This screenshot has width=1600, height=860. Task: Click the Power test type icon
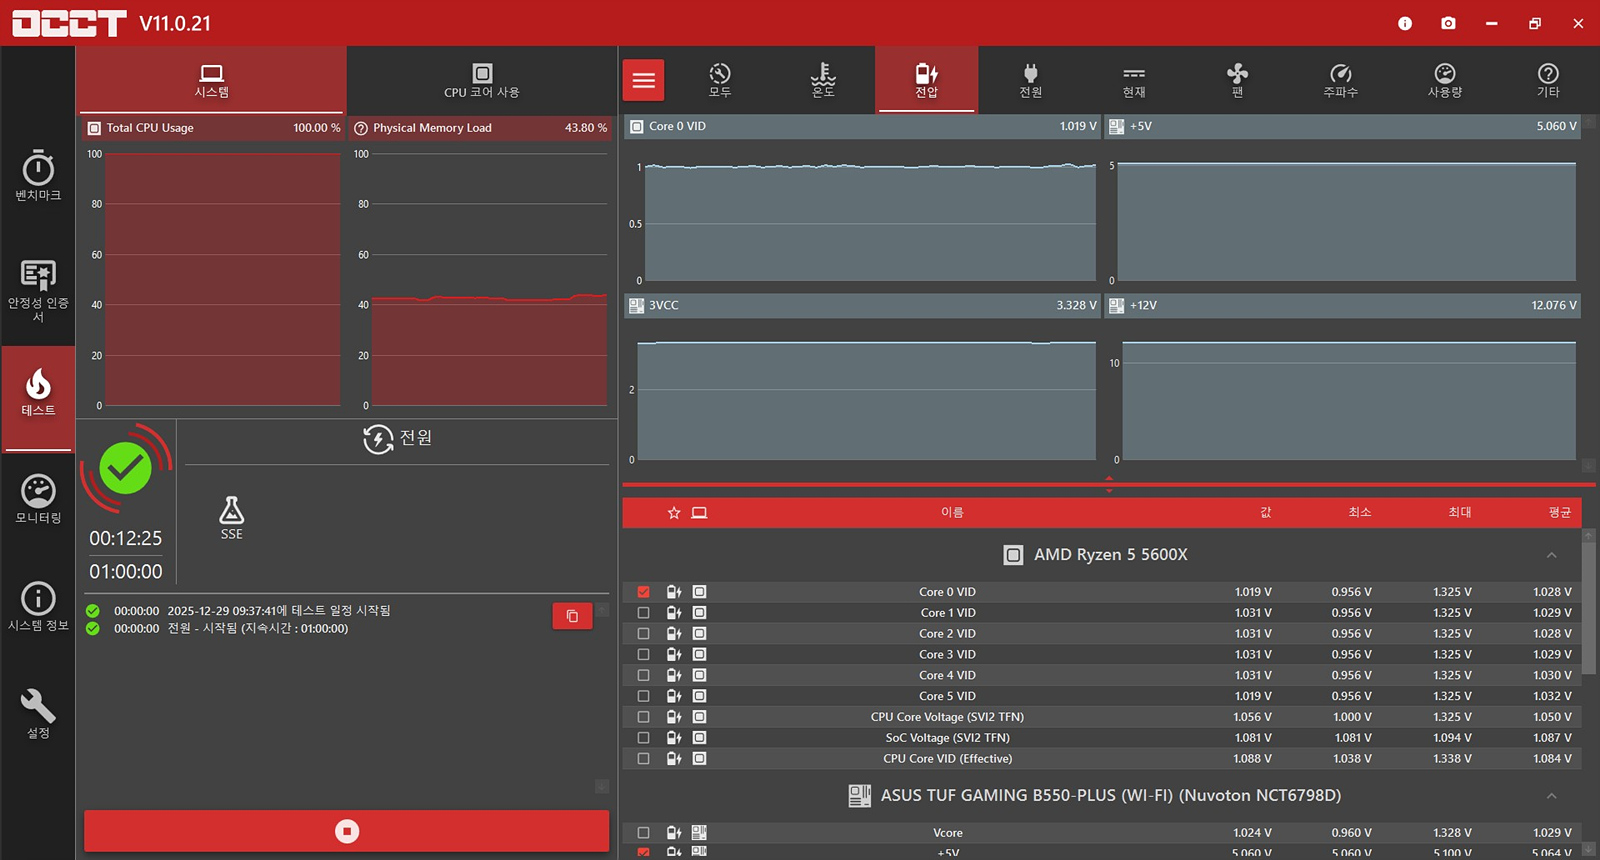(378, 439)
